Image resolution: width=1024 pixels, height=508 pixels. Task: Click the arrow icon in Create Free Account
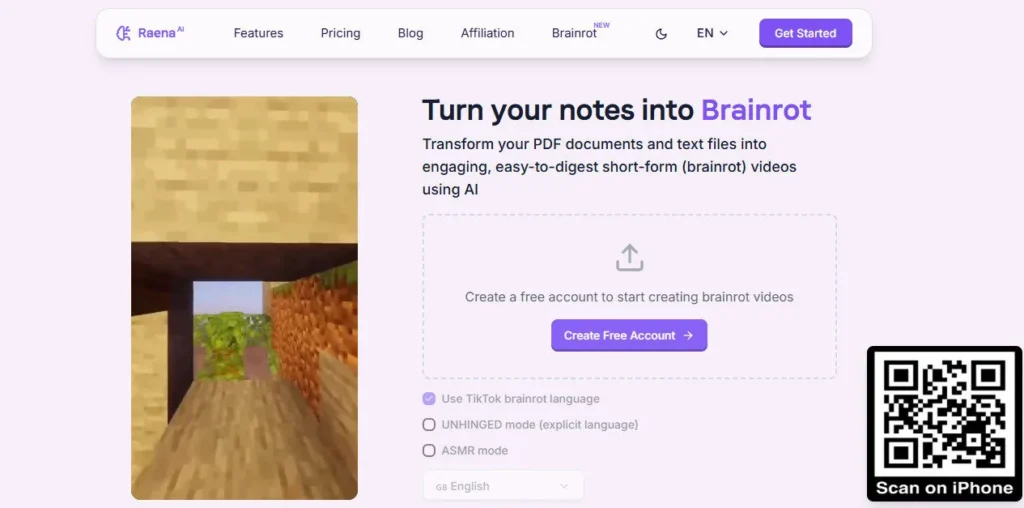coord(688,336)
